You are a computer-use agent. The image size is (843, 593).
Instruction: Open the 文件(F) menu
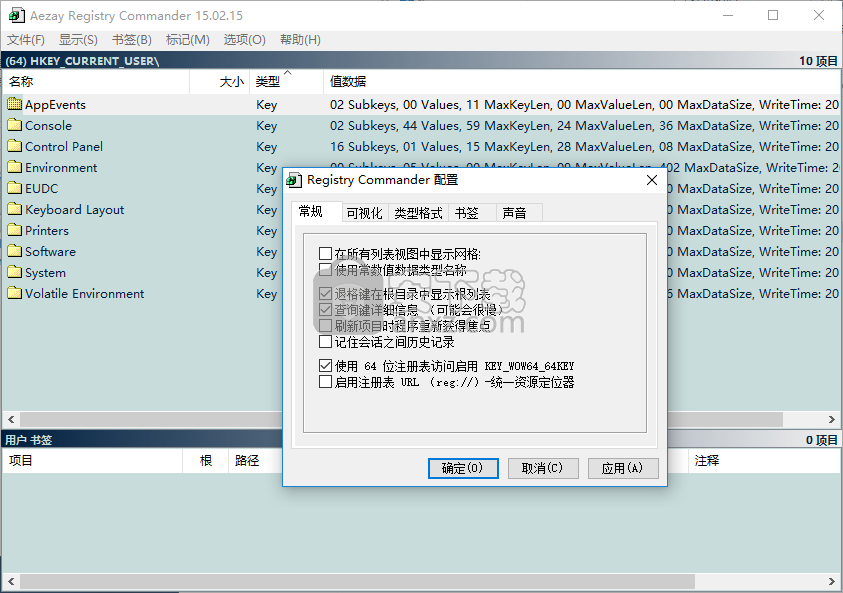[26, 40]
